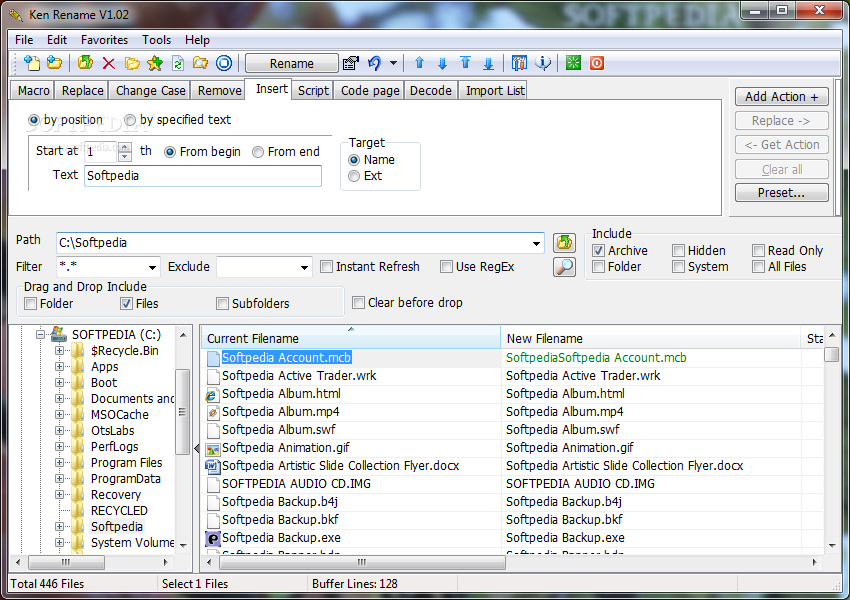This screenshot has width=850, height=600.
Task: Click the red X remove icon
Action: click(108, 63)
